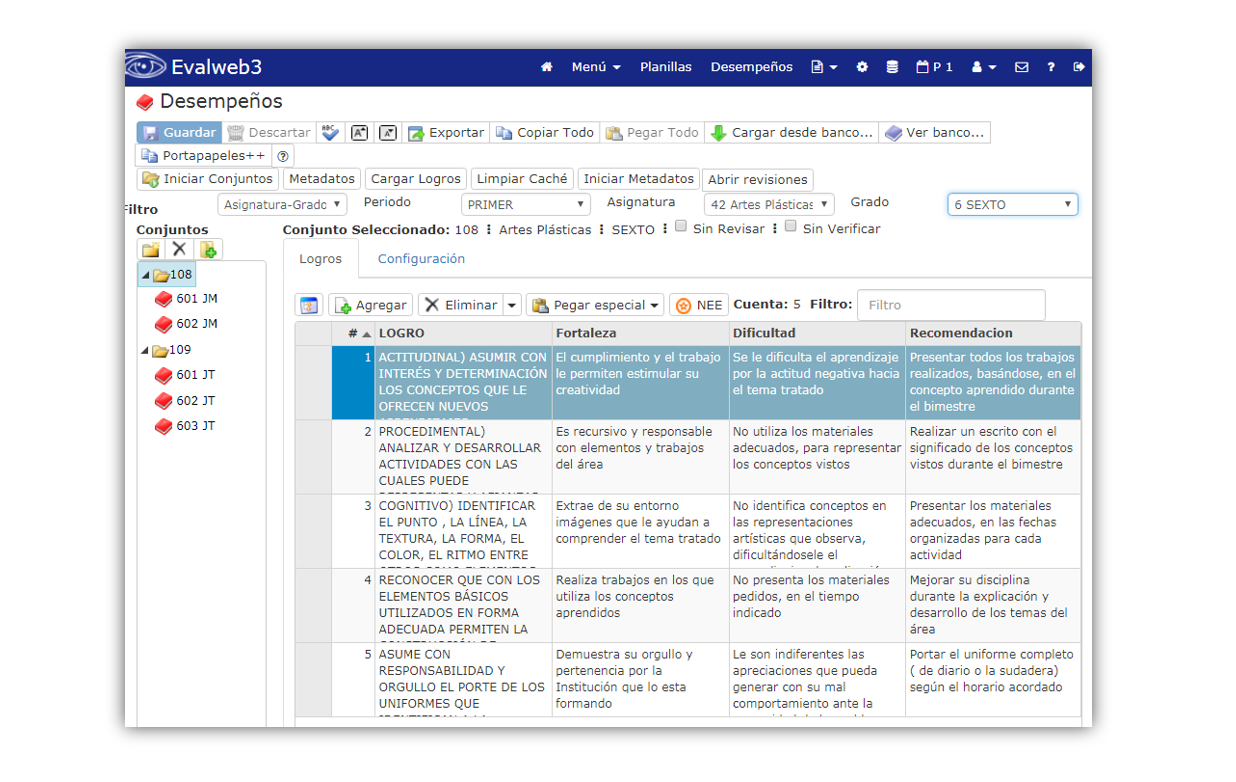Toggle the Sin Verificar checkbox
Image resolution: width=1236 pixels, height=782 pixels.
[x=790, y=227]
